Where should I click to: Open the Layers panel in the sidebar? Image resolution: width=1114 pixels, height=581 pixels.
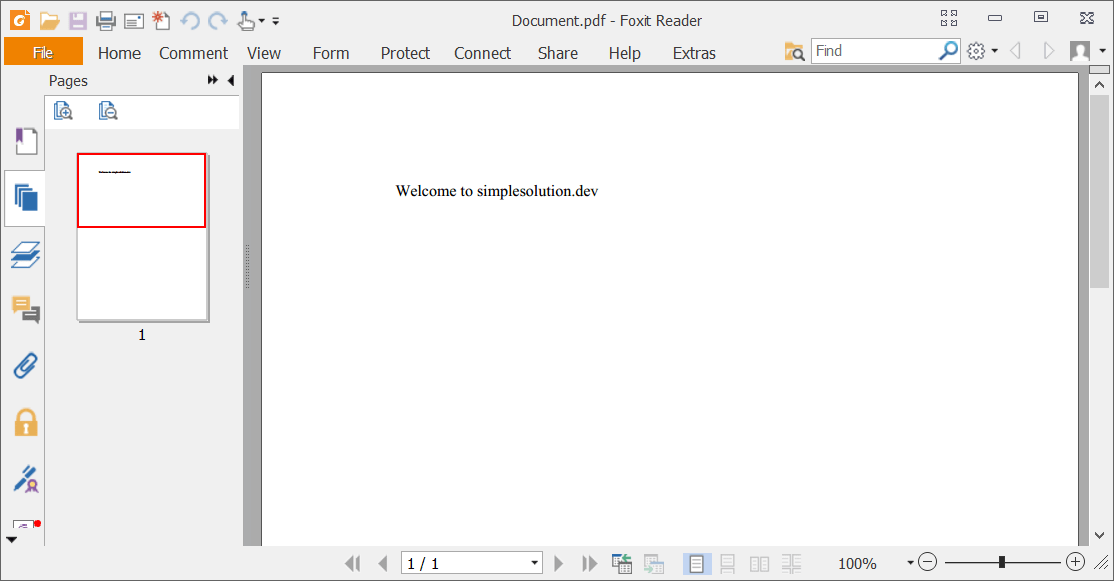point(25,255)
